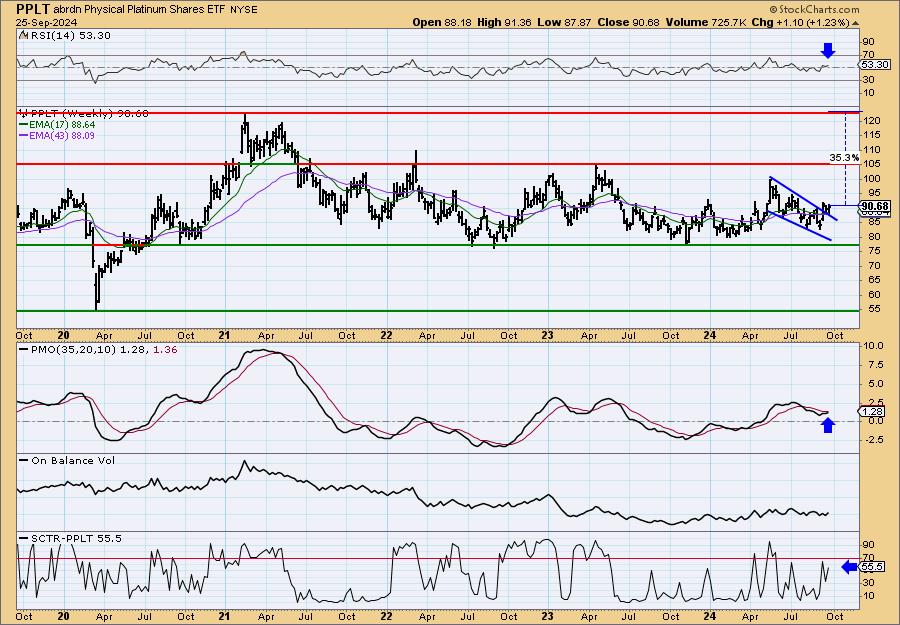Select the PPLT (Weekly) price legend
Image resolution: width=900 pixels, height=625 pixels.
[84, 114]
